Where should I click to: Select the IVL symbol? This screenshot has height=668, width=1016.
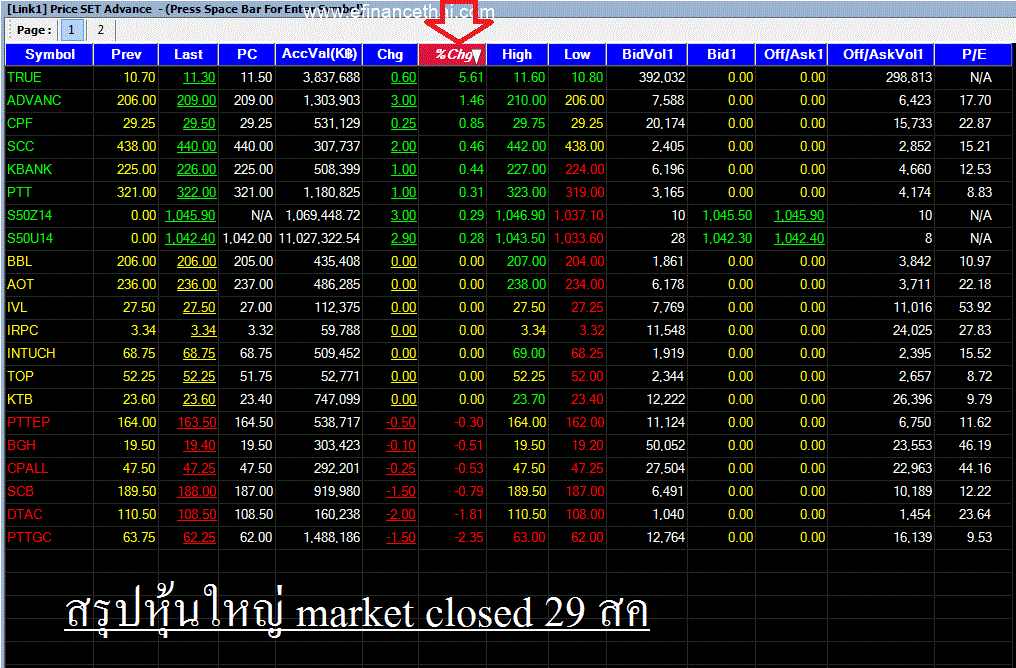point(17,308)
